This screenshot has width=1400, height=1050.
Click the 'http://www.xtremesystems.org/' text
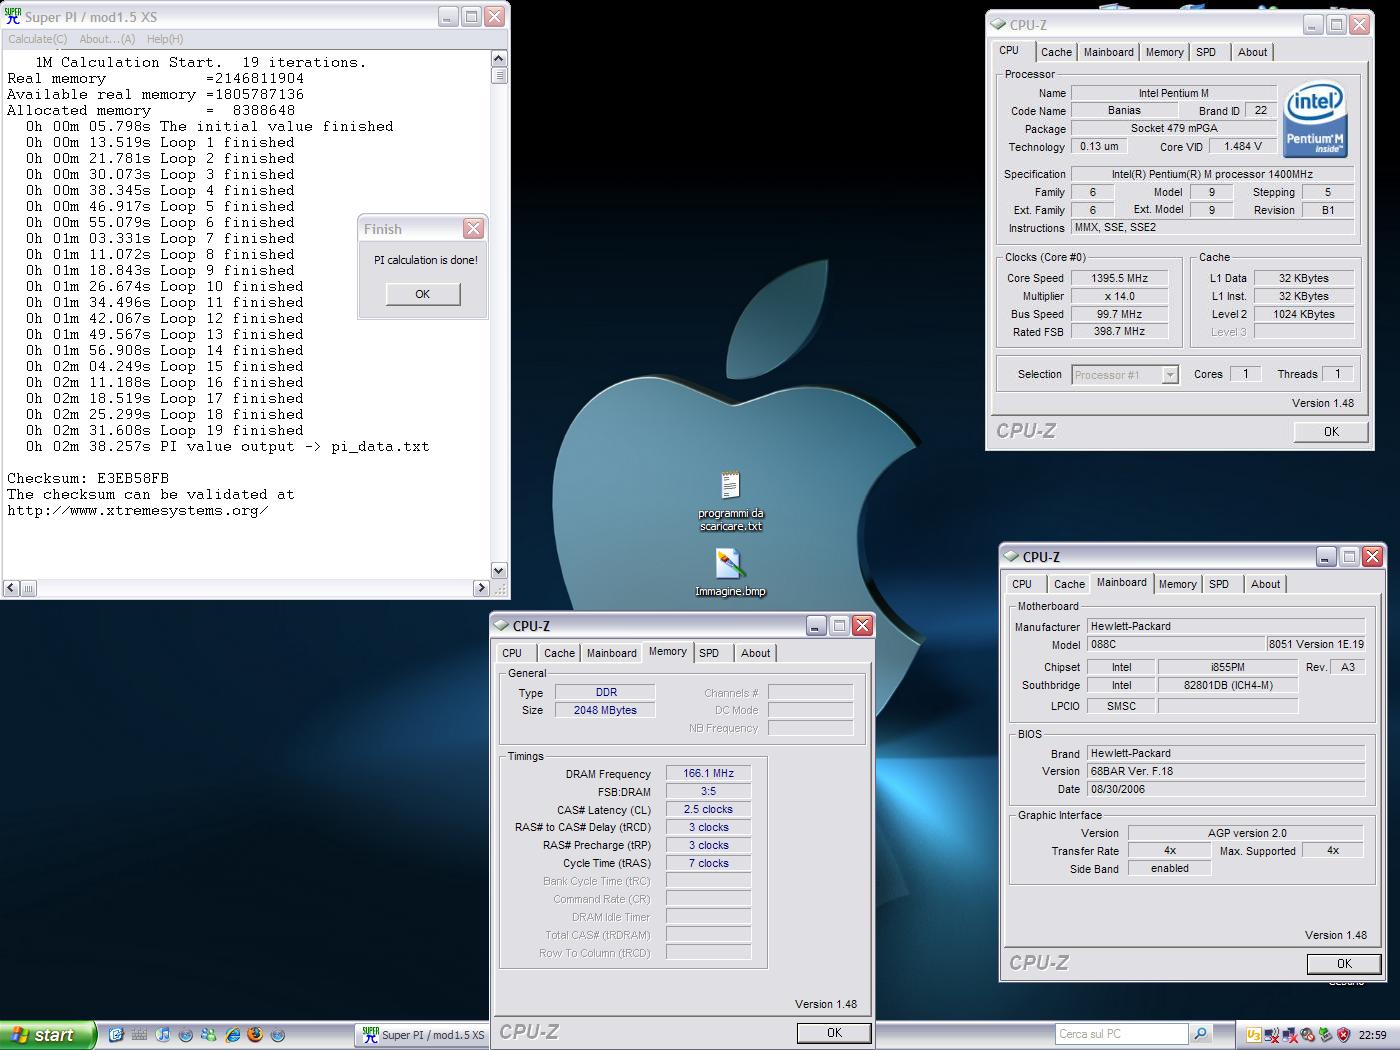tap(138, 511)
